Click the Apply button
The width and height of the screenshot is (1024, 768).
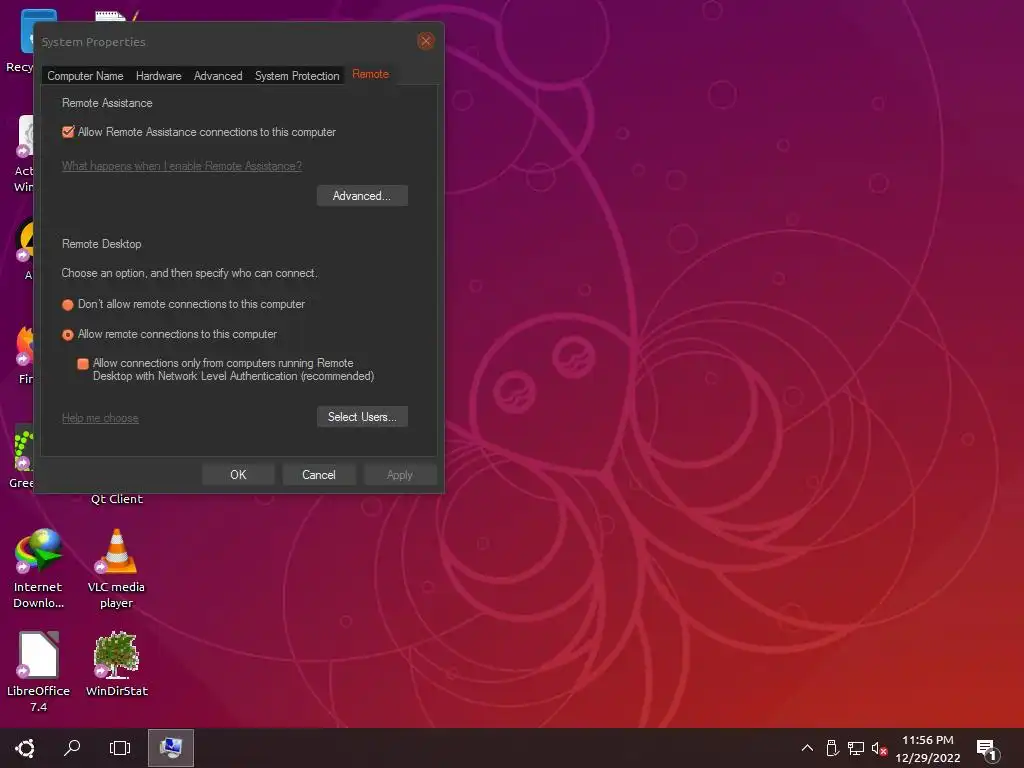tap(400, 475)
